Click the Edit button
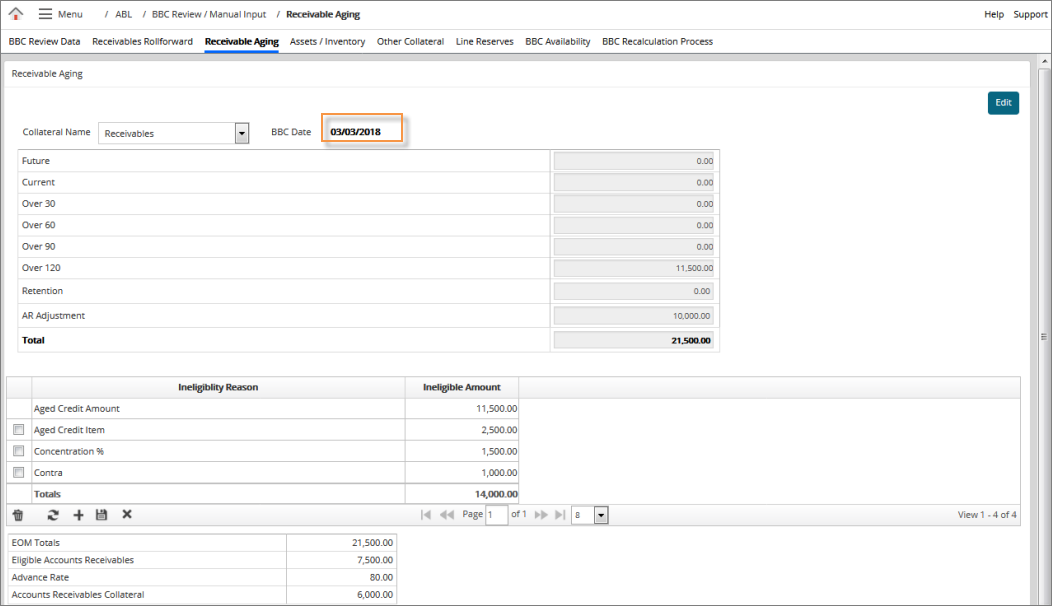This screenshot has width=1052, height=606. click(1002, 103)
